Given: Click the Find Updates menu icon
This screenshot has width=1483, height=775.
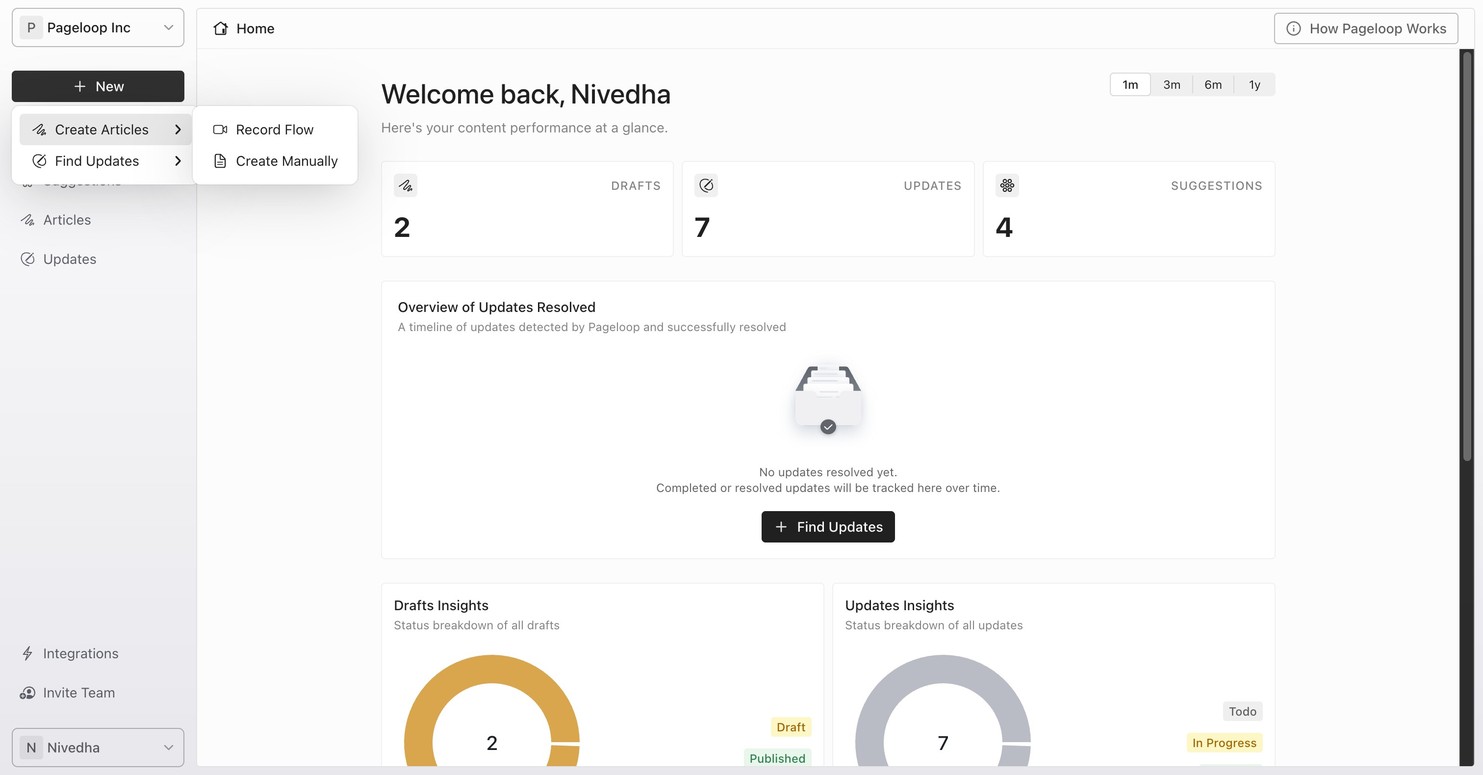Looking at the screenshot, I should pos(39,161).
